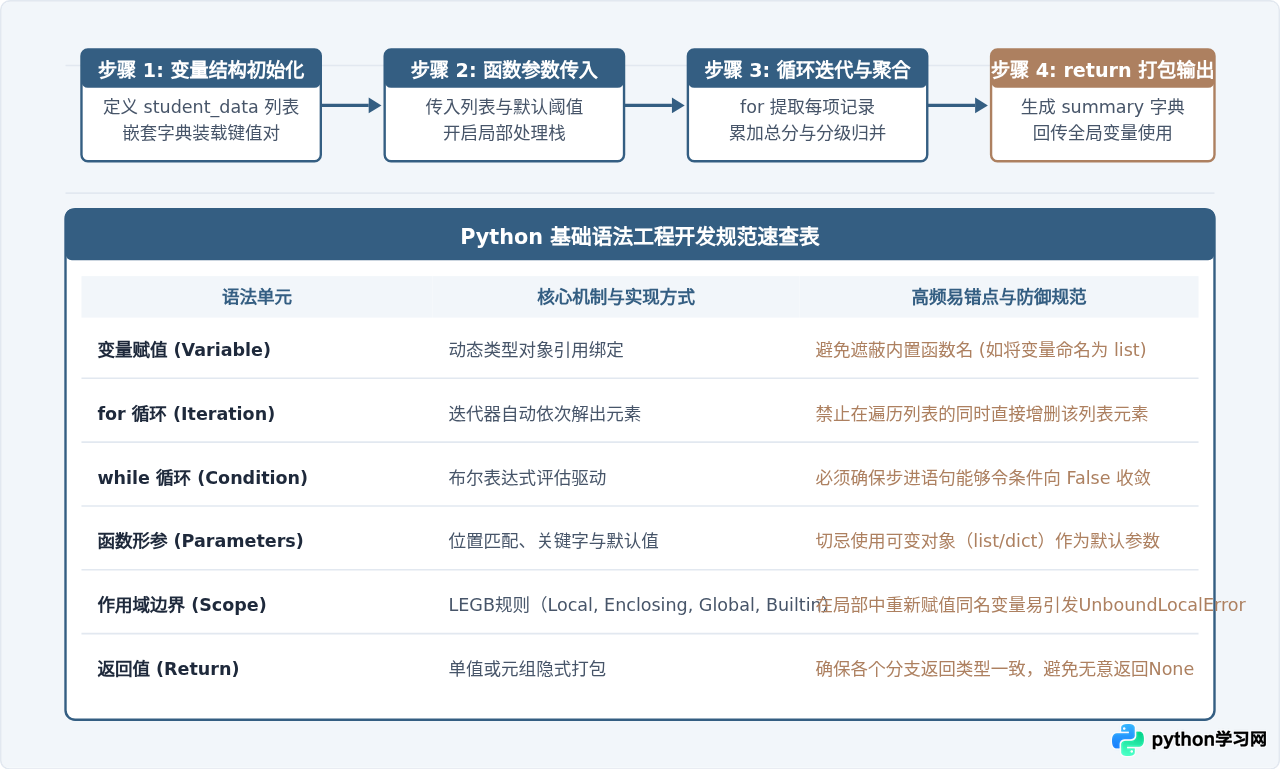This screenshot has height=770, width=1280.
Task: Select the 步骤 4: return 打包输出 header
Action: [x=1102, y=69]
